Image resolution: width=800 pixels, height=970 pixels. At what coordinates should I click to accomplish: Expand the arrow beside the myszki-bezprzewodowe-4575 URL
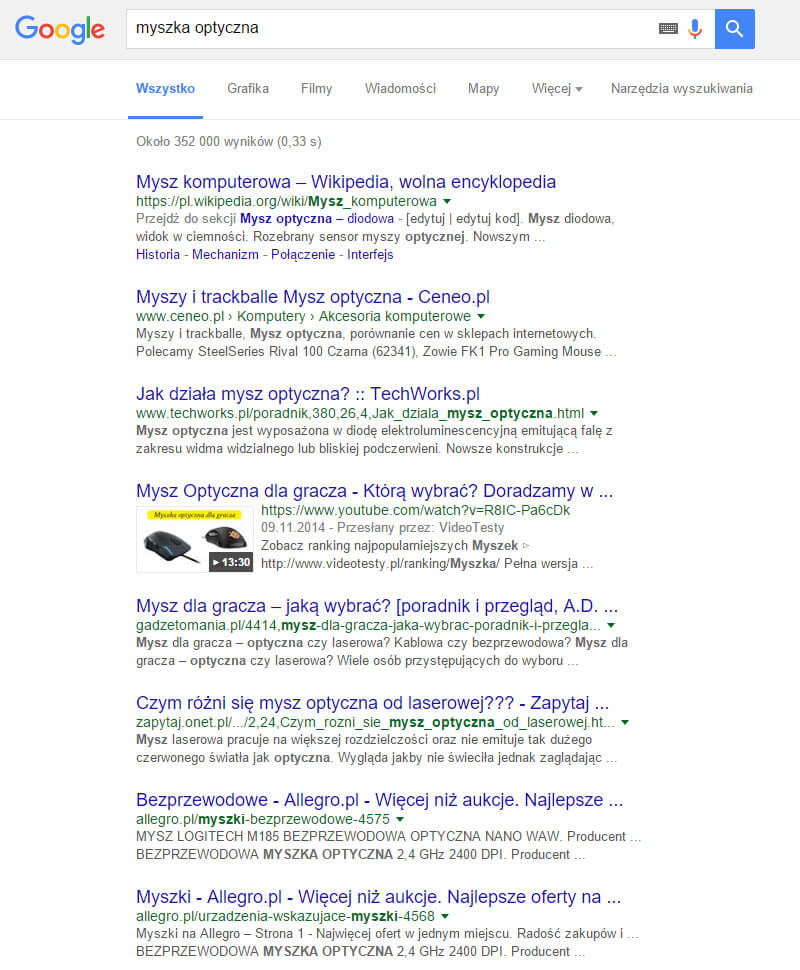click(x=400, y=820)
